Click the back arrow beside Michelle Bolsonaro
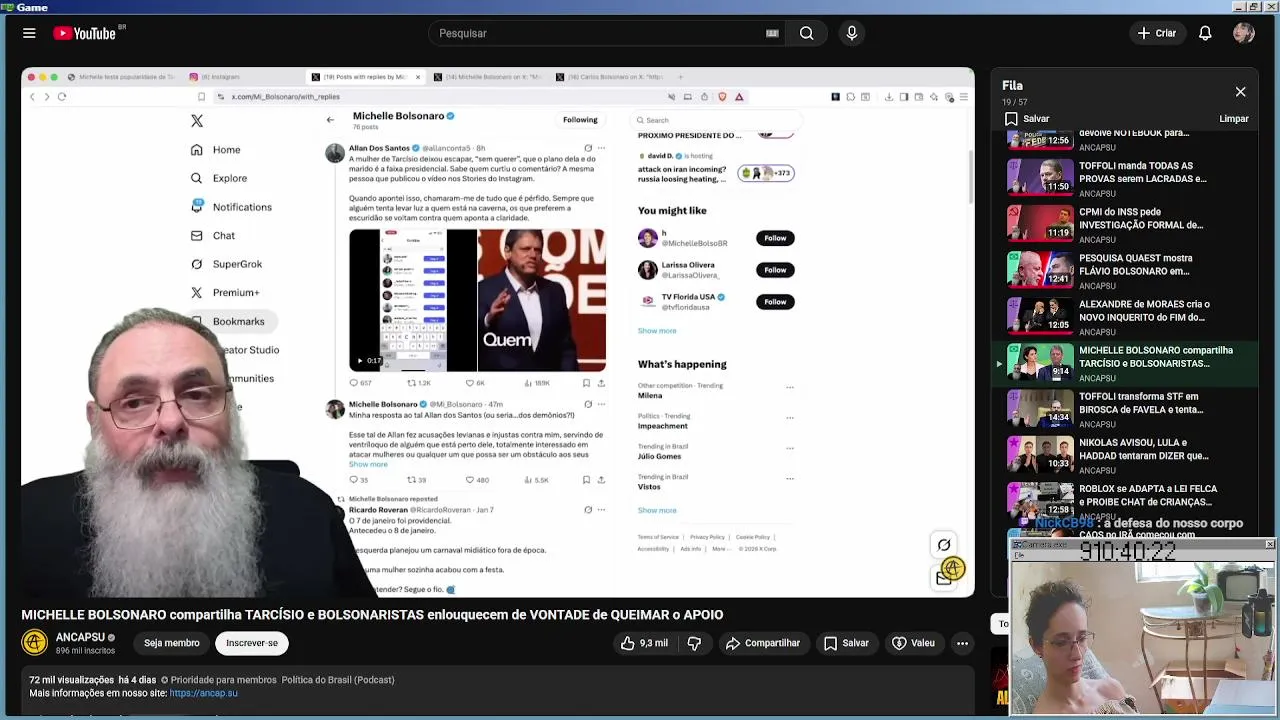This screenshot has height=720, width=1280. [x=330, y=120]
